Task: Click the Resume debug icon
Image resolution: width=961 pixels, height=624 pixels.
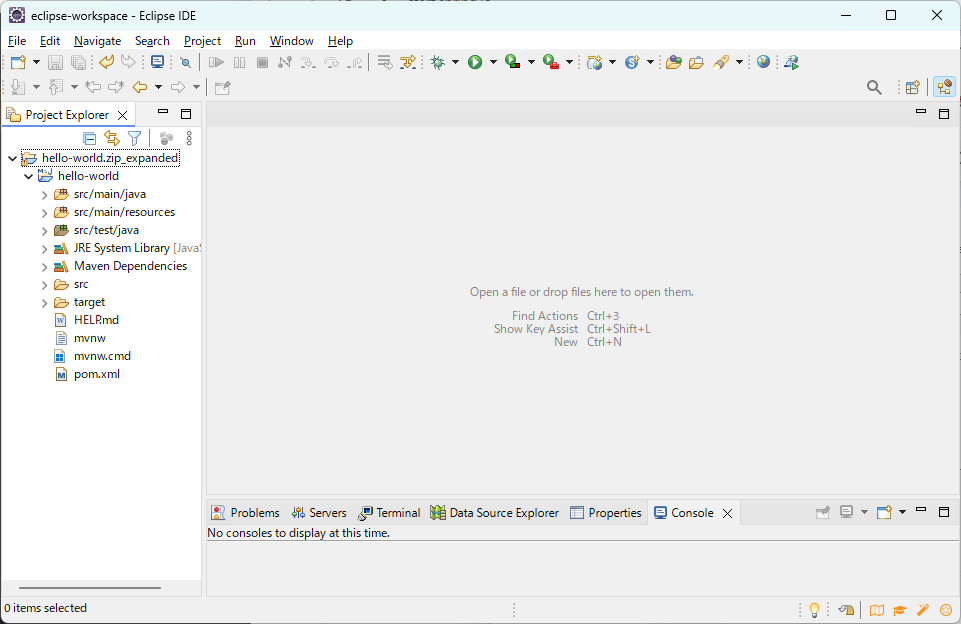Action: pyautogui.click(x=216, y=62)
